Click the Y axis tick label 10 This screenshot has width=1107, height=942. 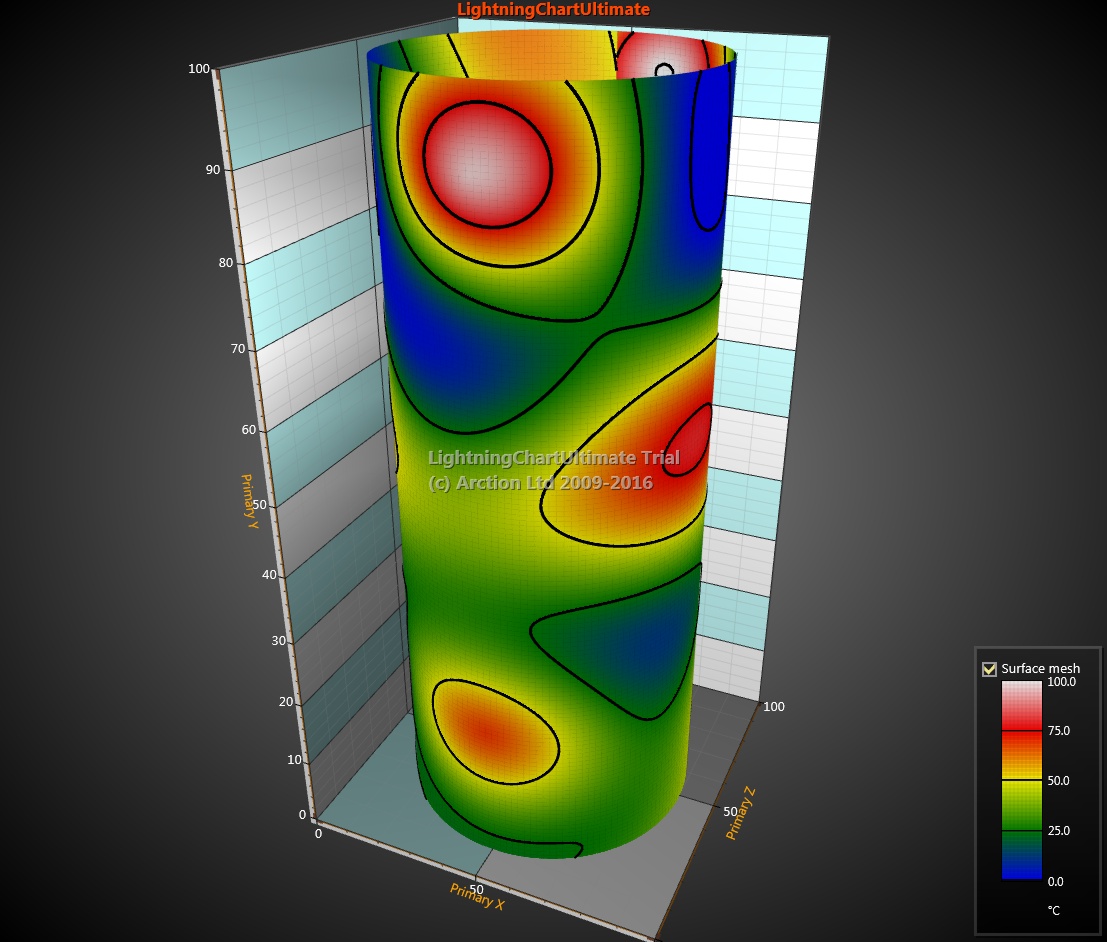(x=294, y=760)
